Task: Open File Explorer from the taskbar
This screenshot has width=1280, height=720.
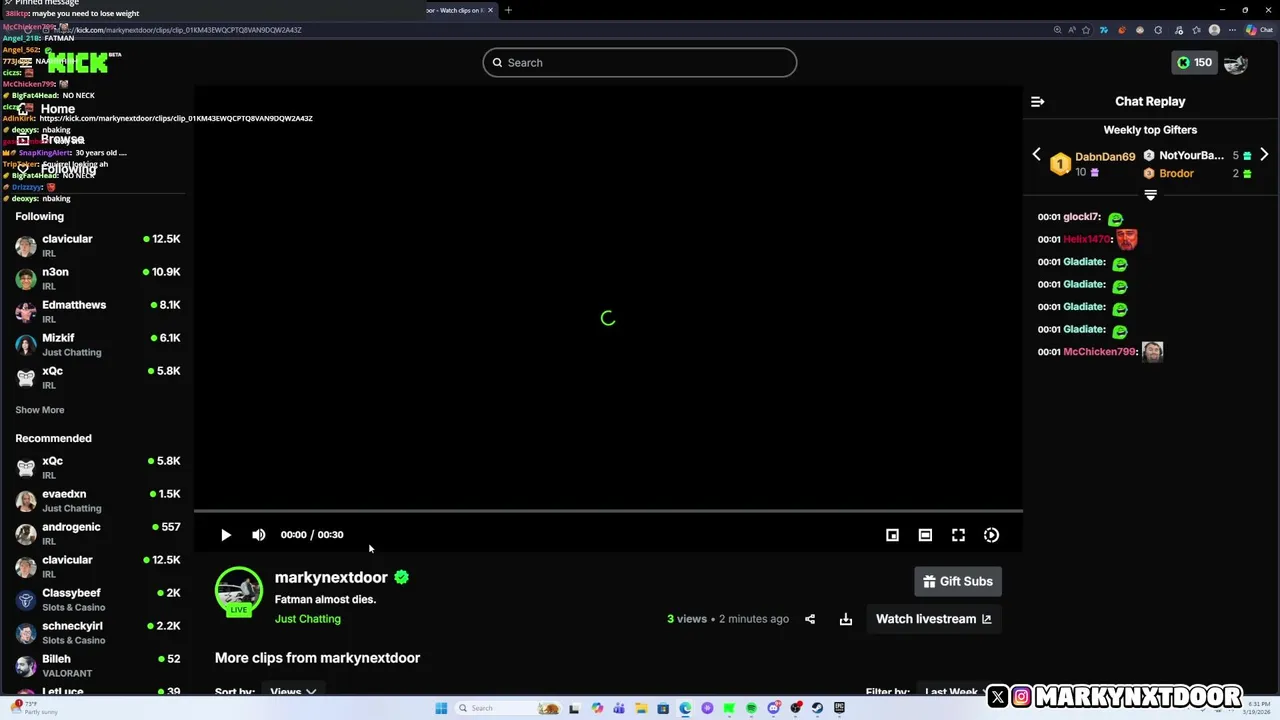Action: [642, 708]
